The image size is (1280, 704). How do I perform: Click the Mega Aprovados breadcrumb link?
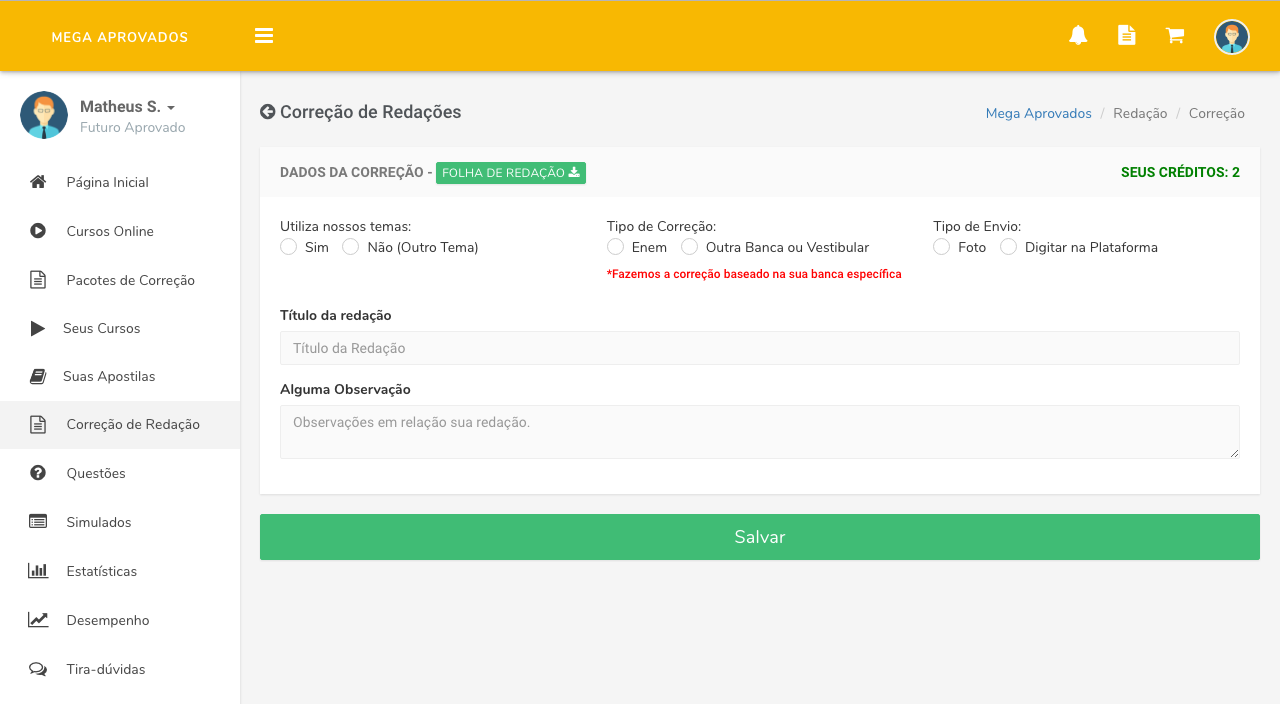(1039, 113)
